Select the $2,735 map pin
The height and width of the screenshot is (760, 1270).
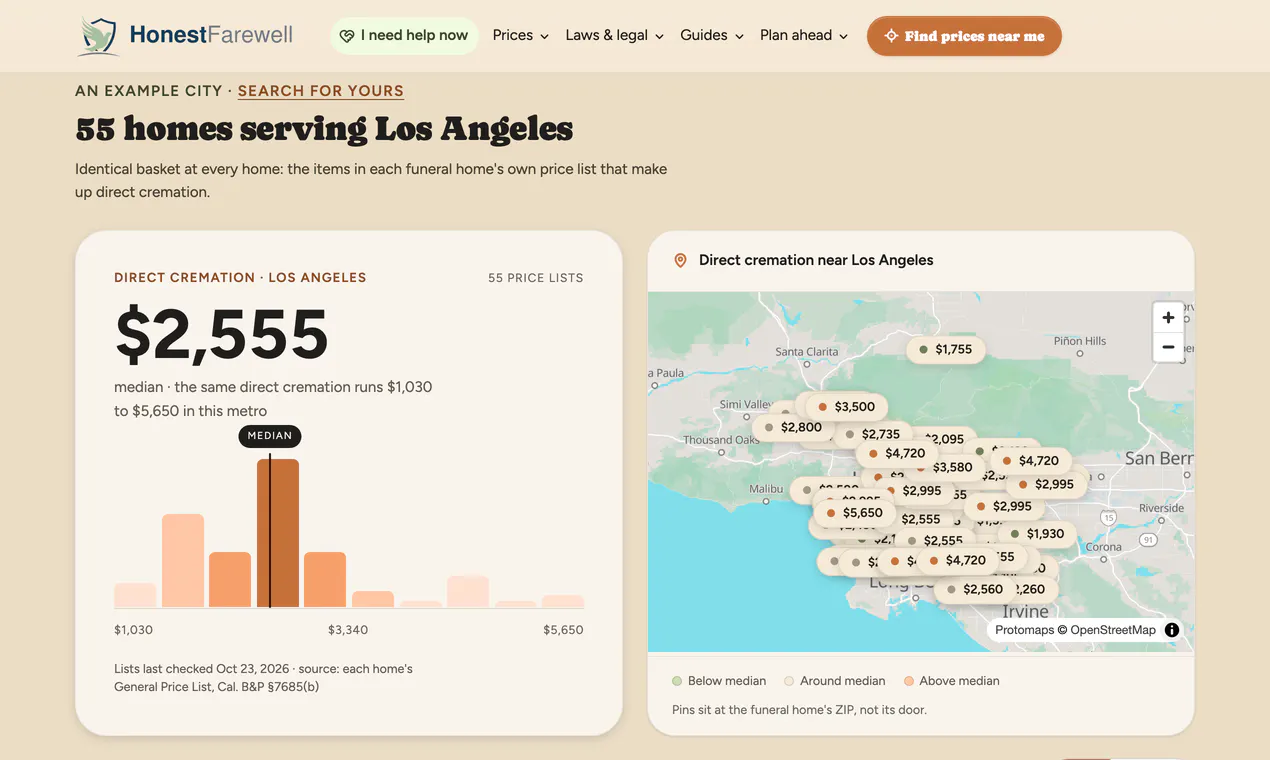click(x=873, y=434)
